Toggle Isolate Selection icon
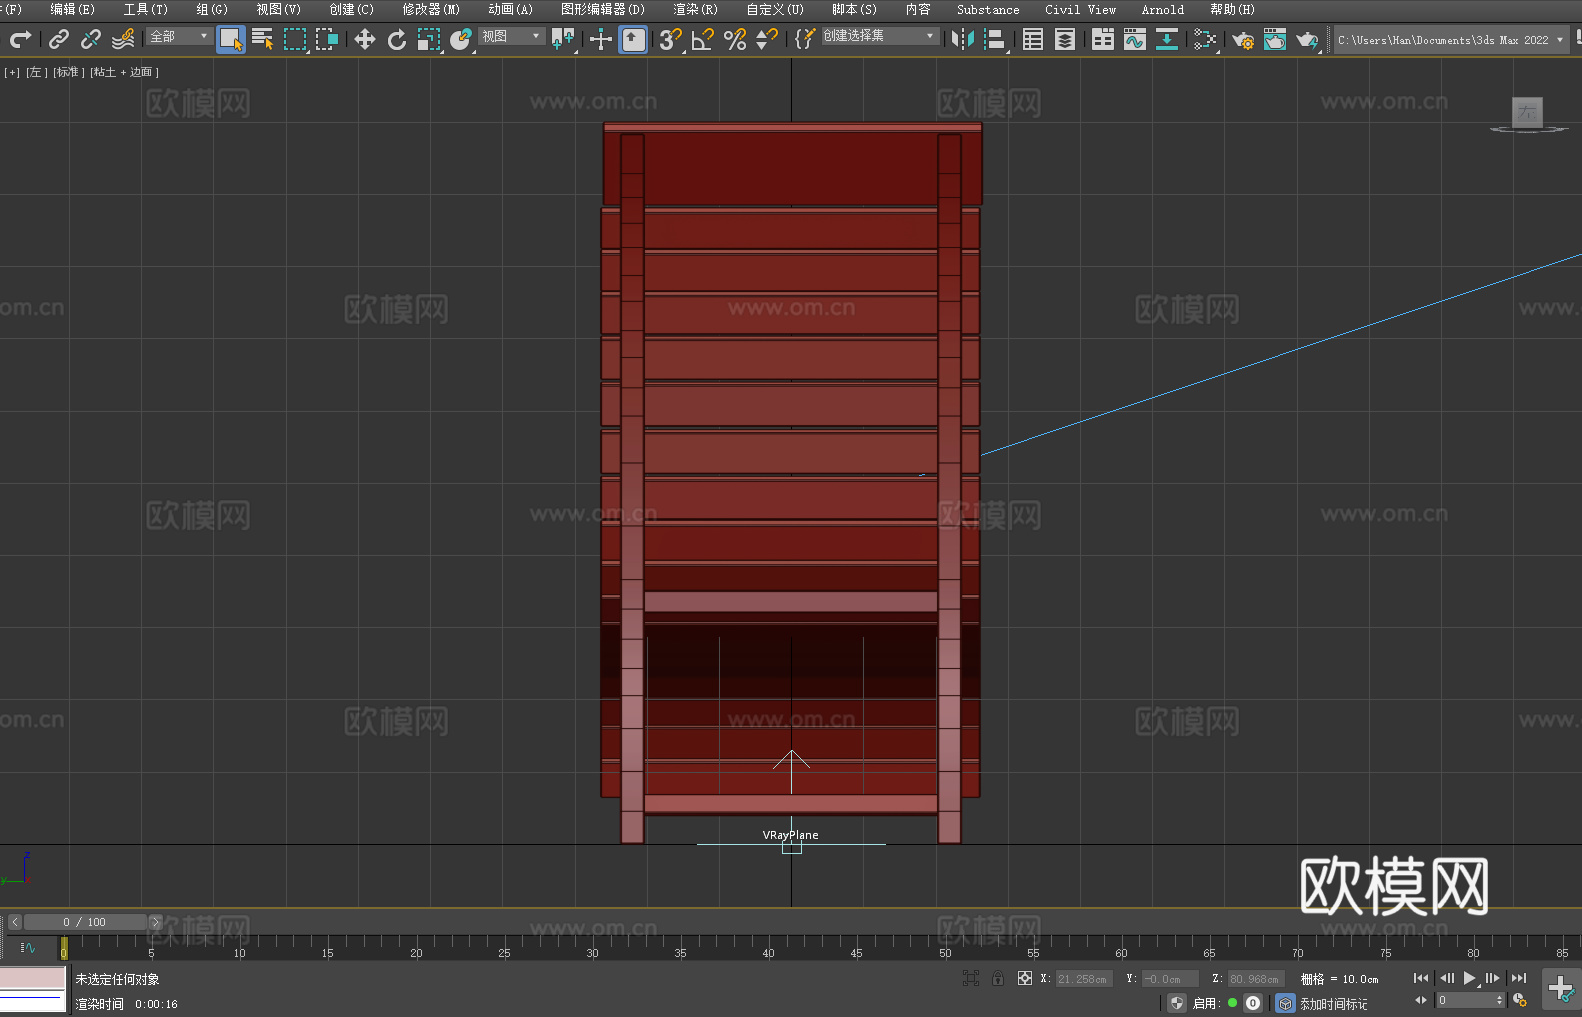 pos(971,978)
